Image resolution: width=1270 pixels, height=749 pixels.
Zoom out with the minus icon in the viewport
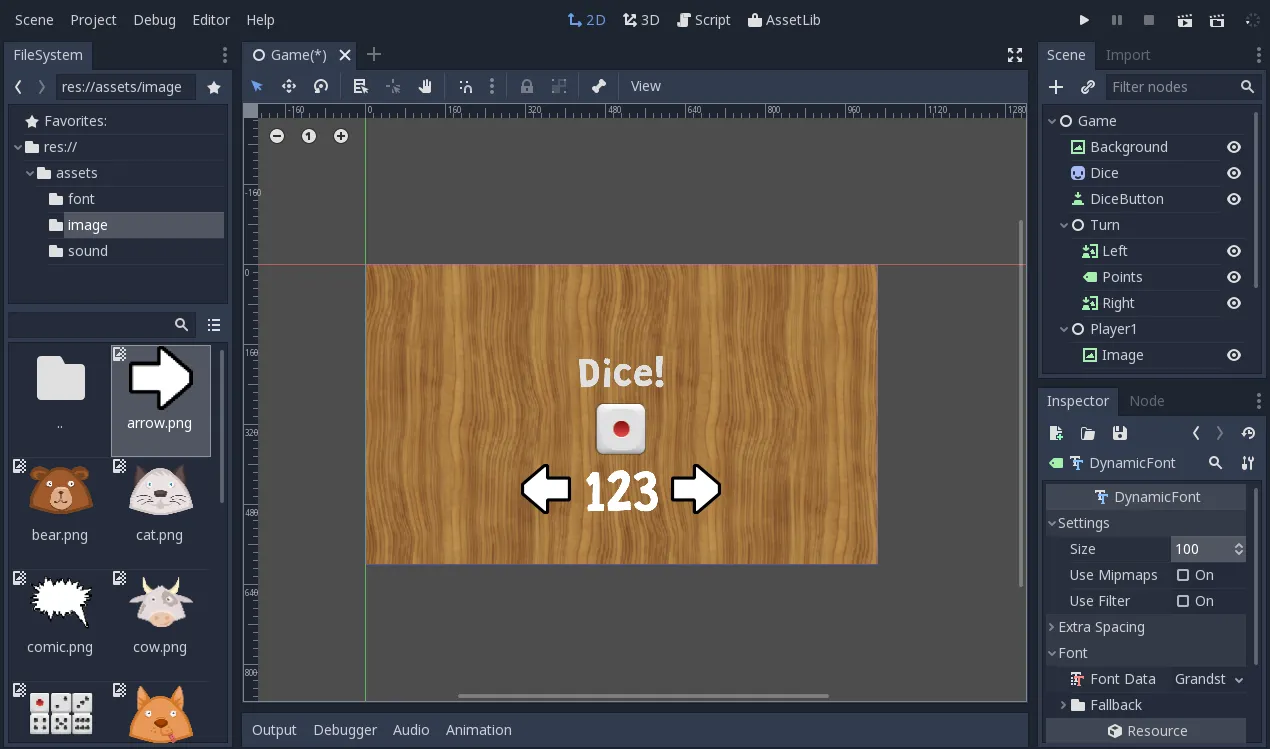[277, 136]
